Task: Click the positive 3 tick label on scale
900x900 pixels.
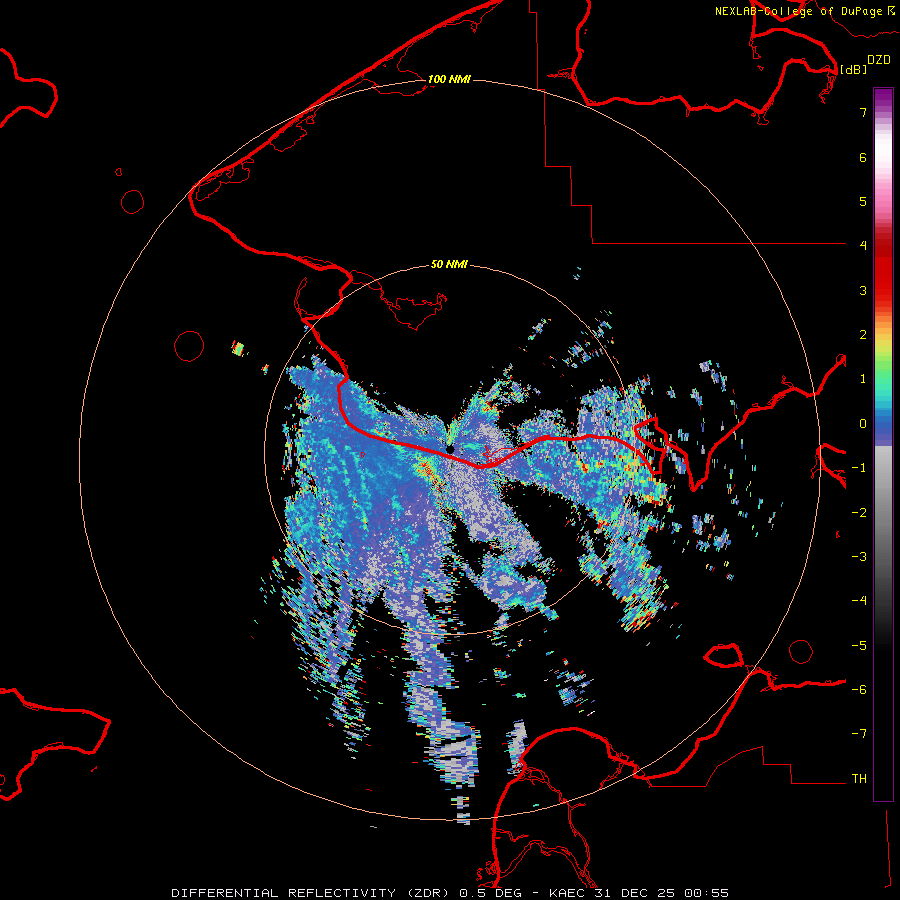Action: pos(863,290)
